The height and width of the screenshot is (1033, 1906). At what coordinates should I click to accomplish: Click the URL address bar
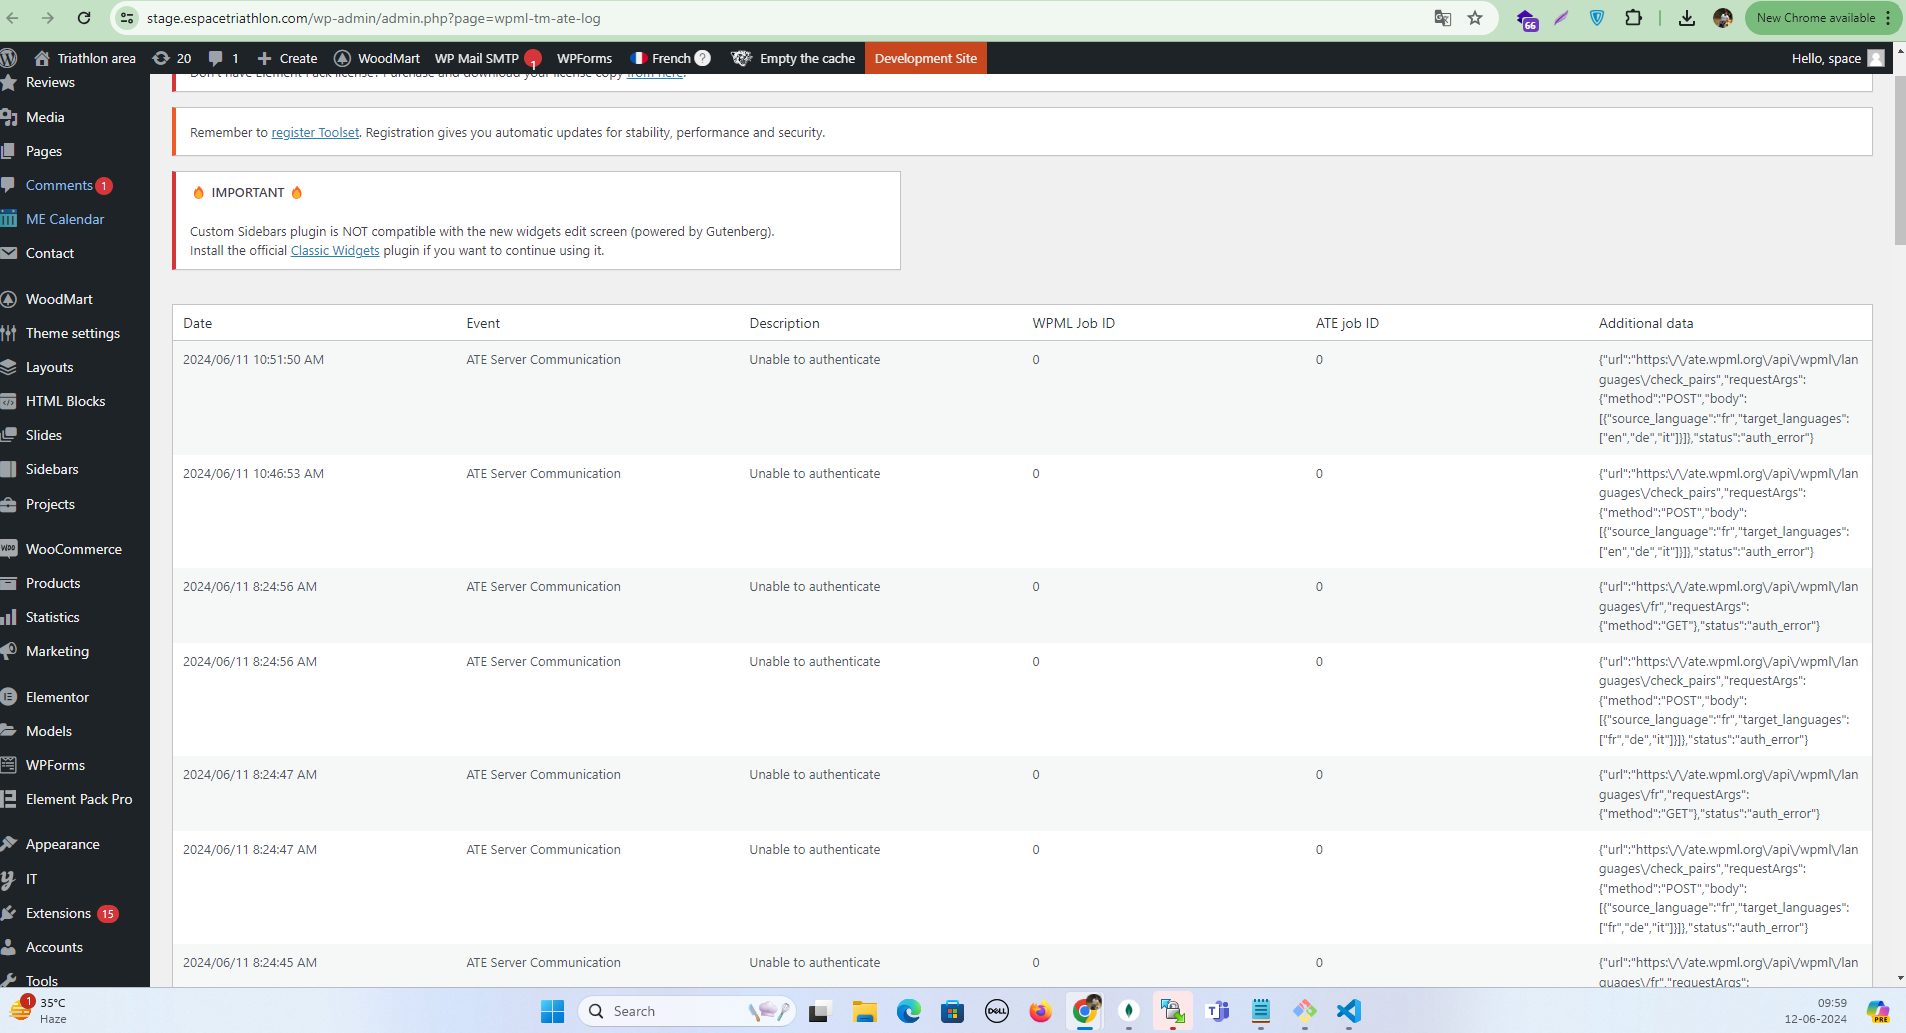780,18
